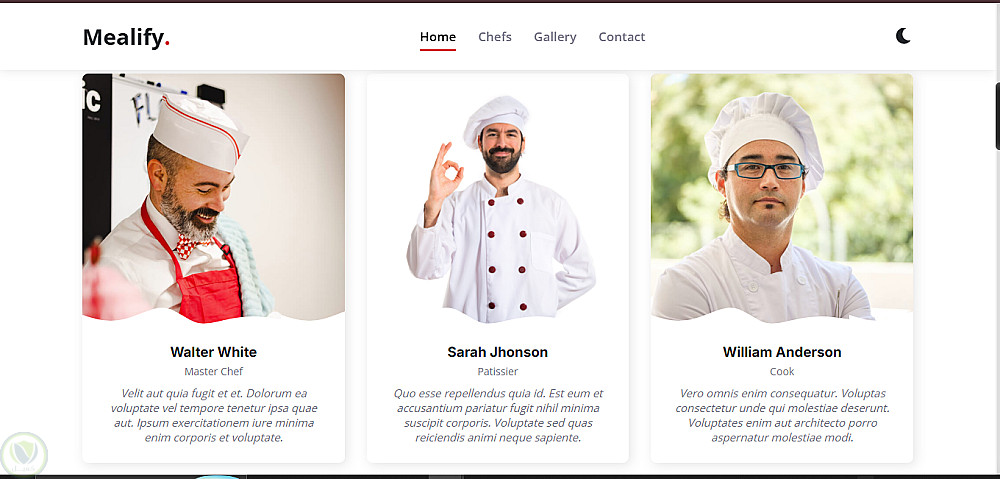Image resolution: width=1000 pixels, height=479 pixels.
Task: Select the Sarah Jhonson name heading
Action: [497, 352]
